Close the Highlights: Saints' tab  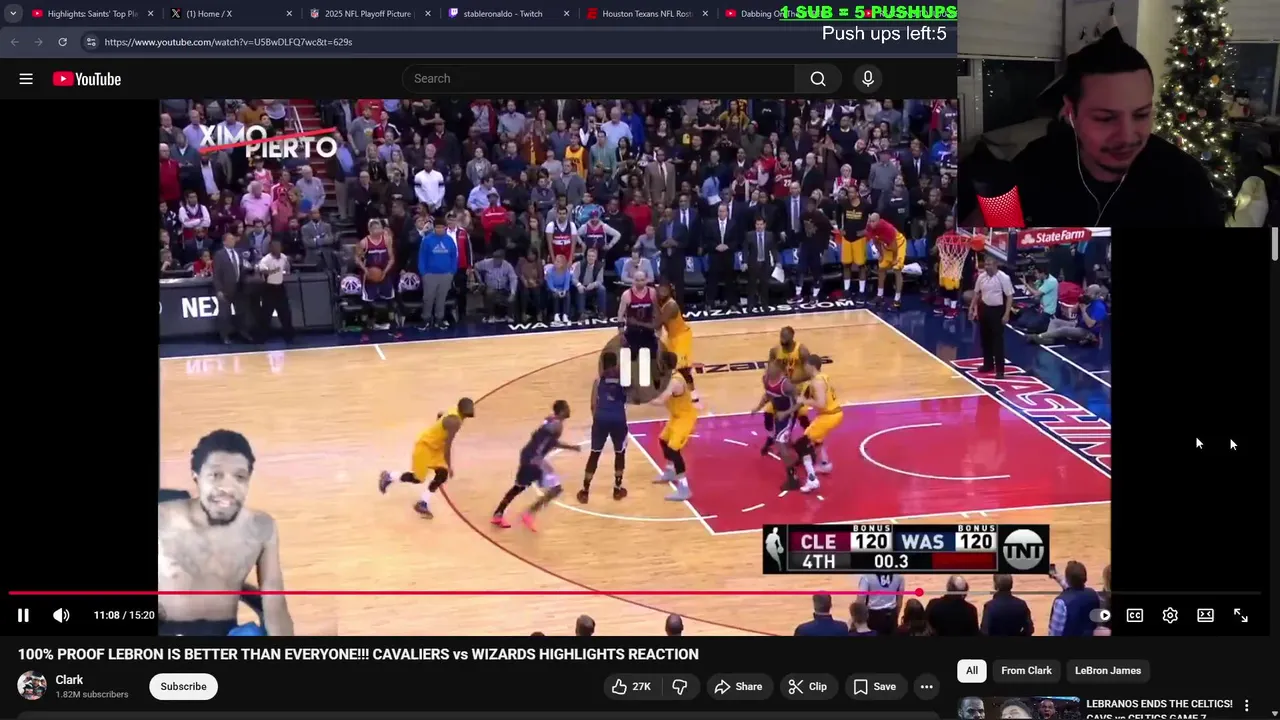click(x=151, y=14)
